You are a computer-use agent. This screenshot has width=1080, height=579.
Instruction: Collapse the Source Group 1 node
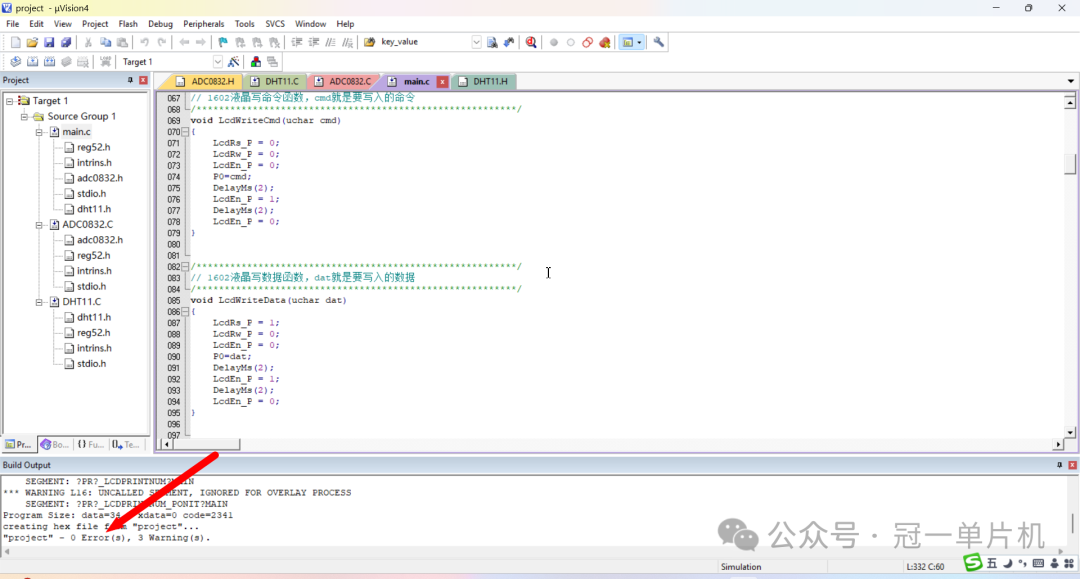point(24,116)
